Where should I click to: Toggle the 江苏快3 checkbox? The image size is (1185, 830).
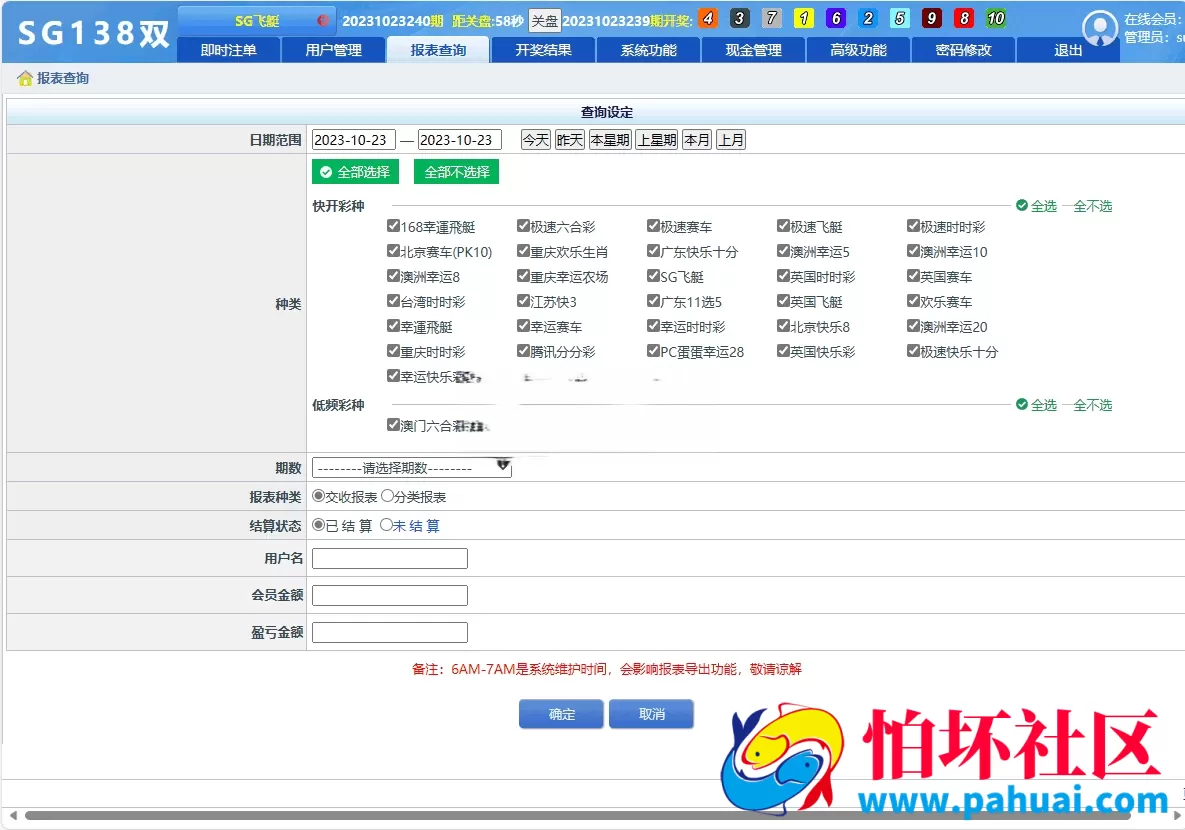click(x=523, y=300)
